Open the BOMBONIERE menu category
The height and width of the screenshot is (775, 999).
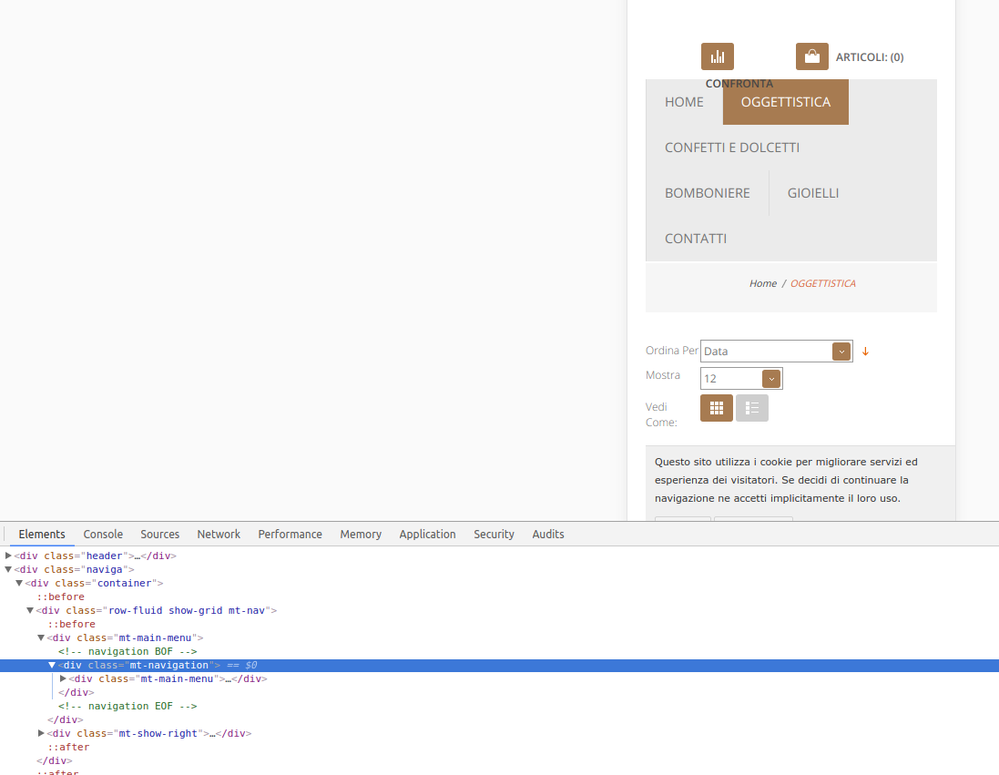707,193
